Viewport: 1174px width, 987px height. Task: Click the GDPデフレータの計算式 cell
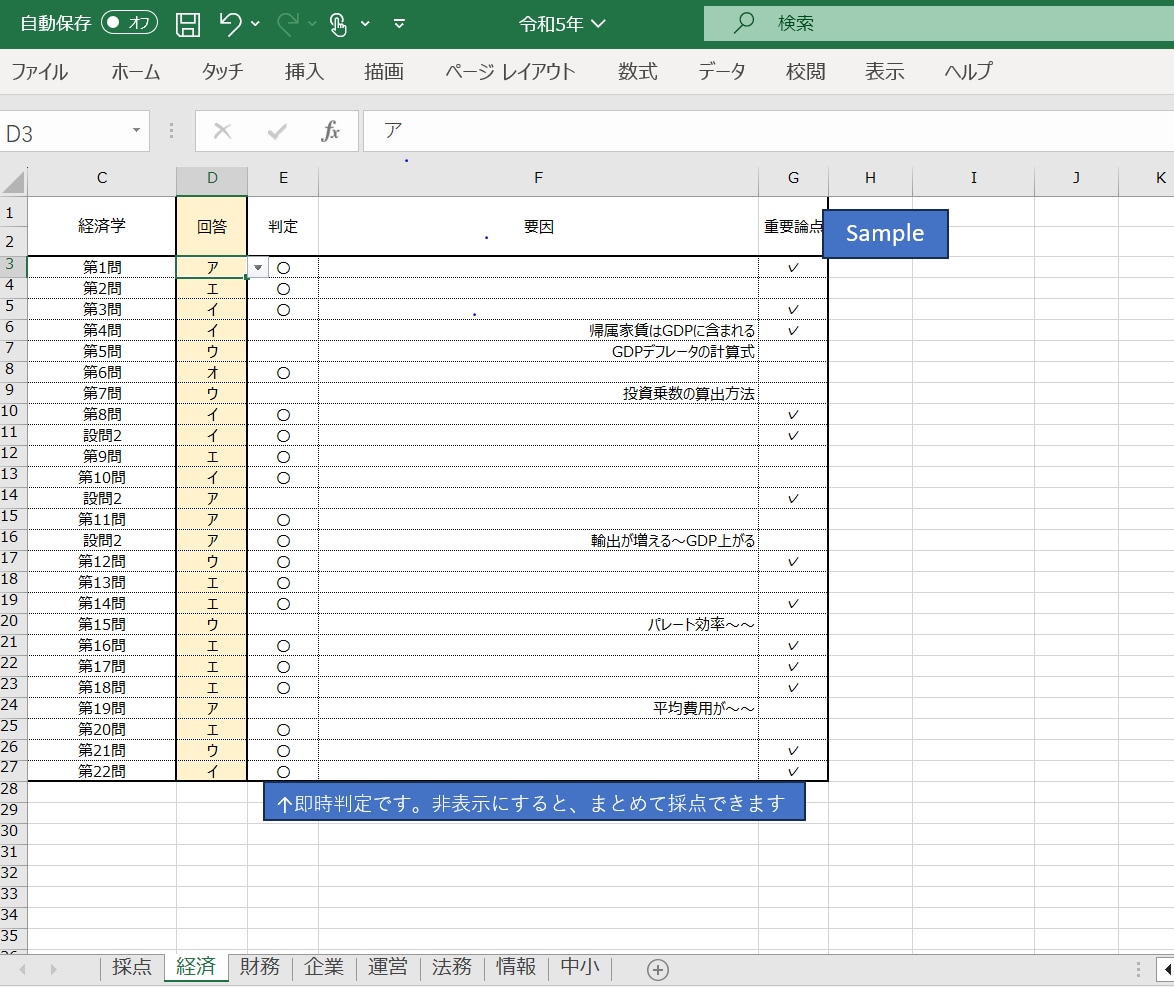click(538, 351)
